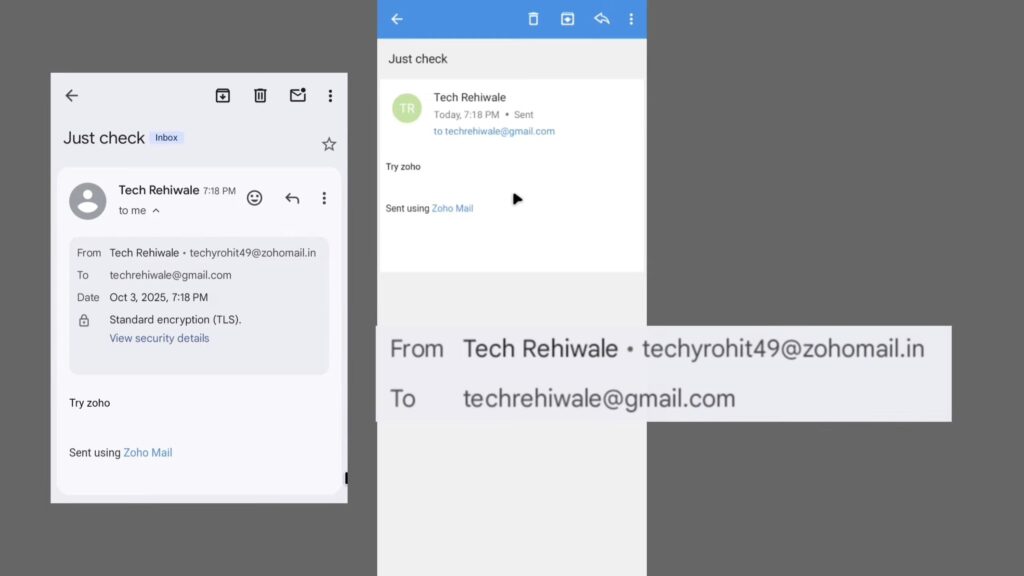Open the three-dot menu beside Gmail's reply arrow
1024x576 pixels.
[324, 198]
